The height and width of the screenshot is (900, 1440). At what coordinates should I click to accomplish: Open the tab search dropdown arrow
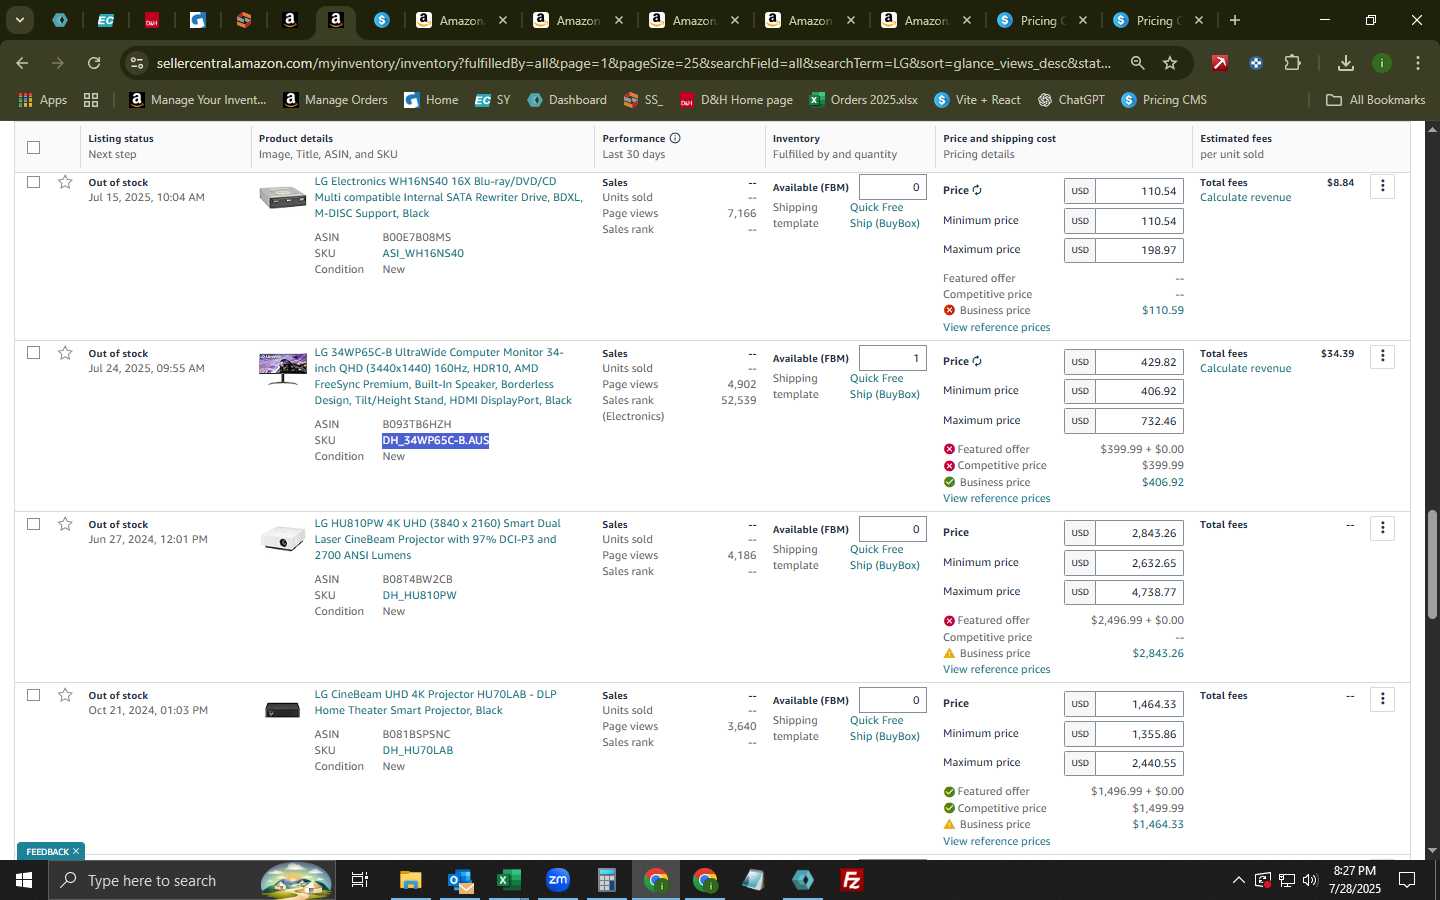tap(19, 20)
